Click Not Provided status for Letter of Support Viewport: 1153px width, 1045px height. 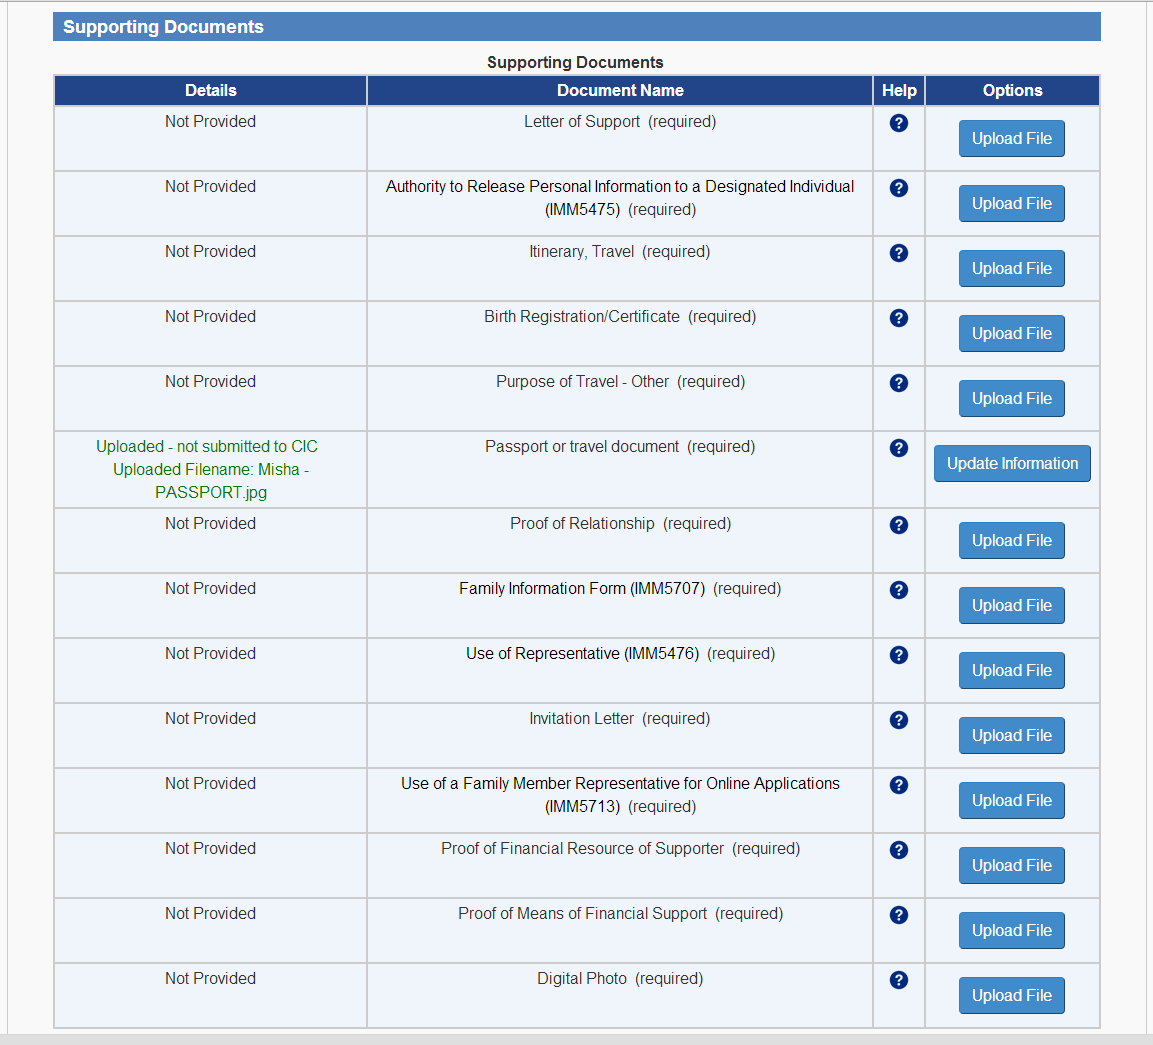210,121
